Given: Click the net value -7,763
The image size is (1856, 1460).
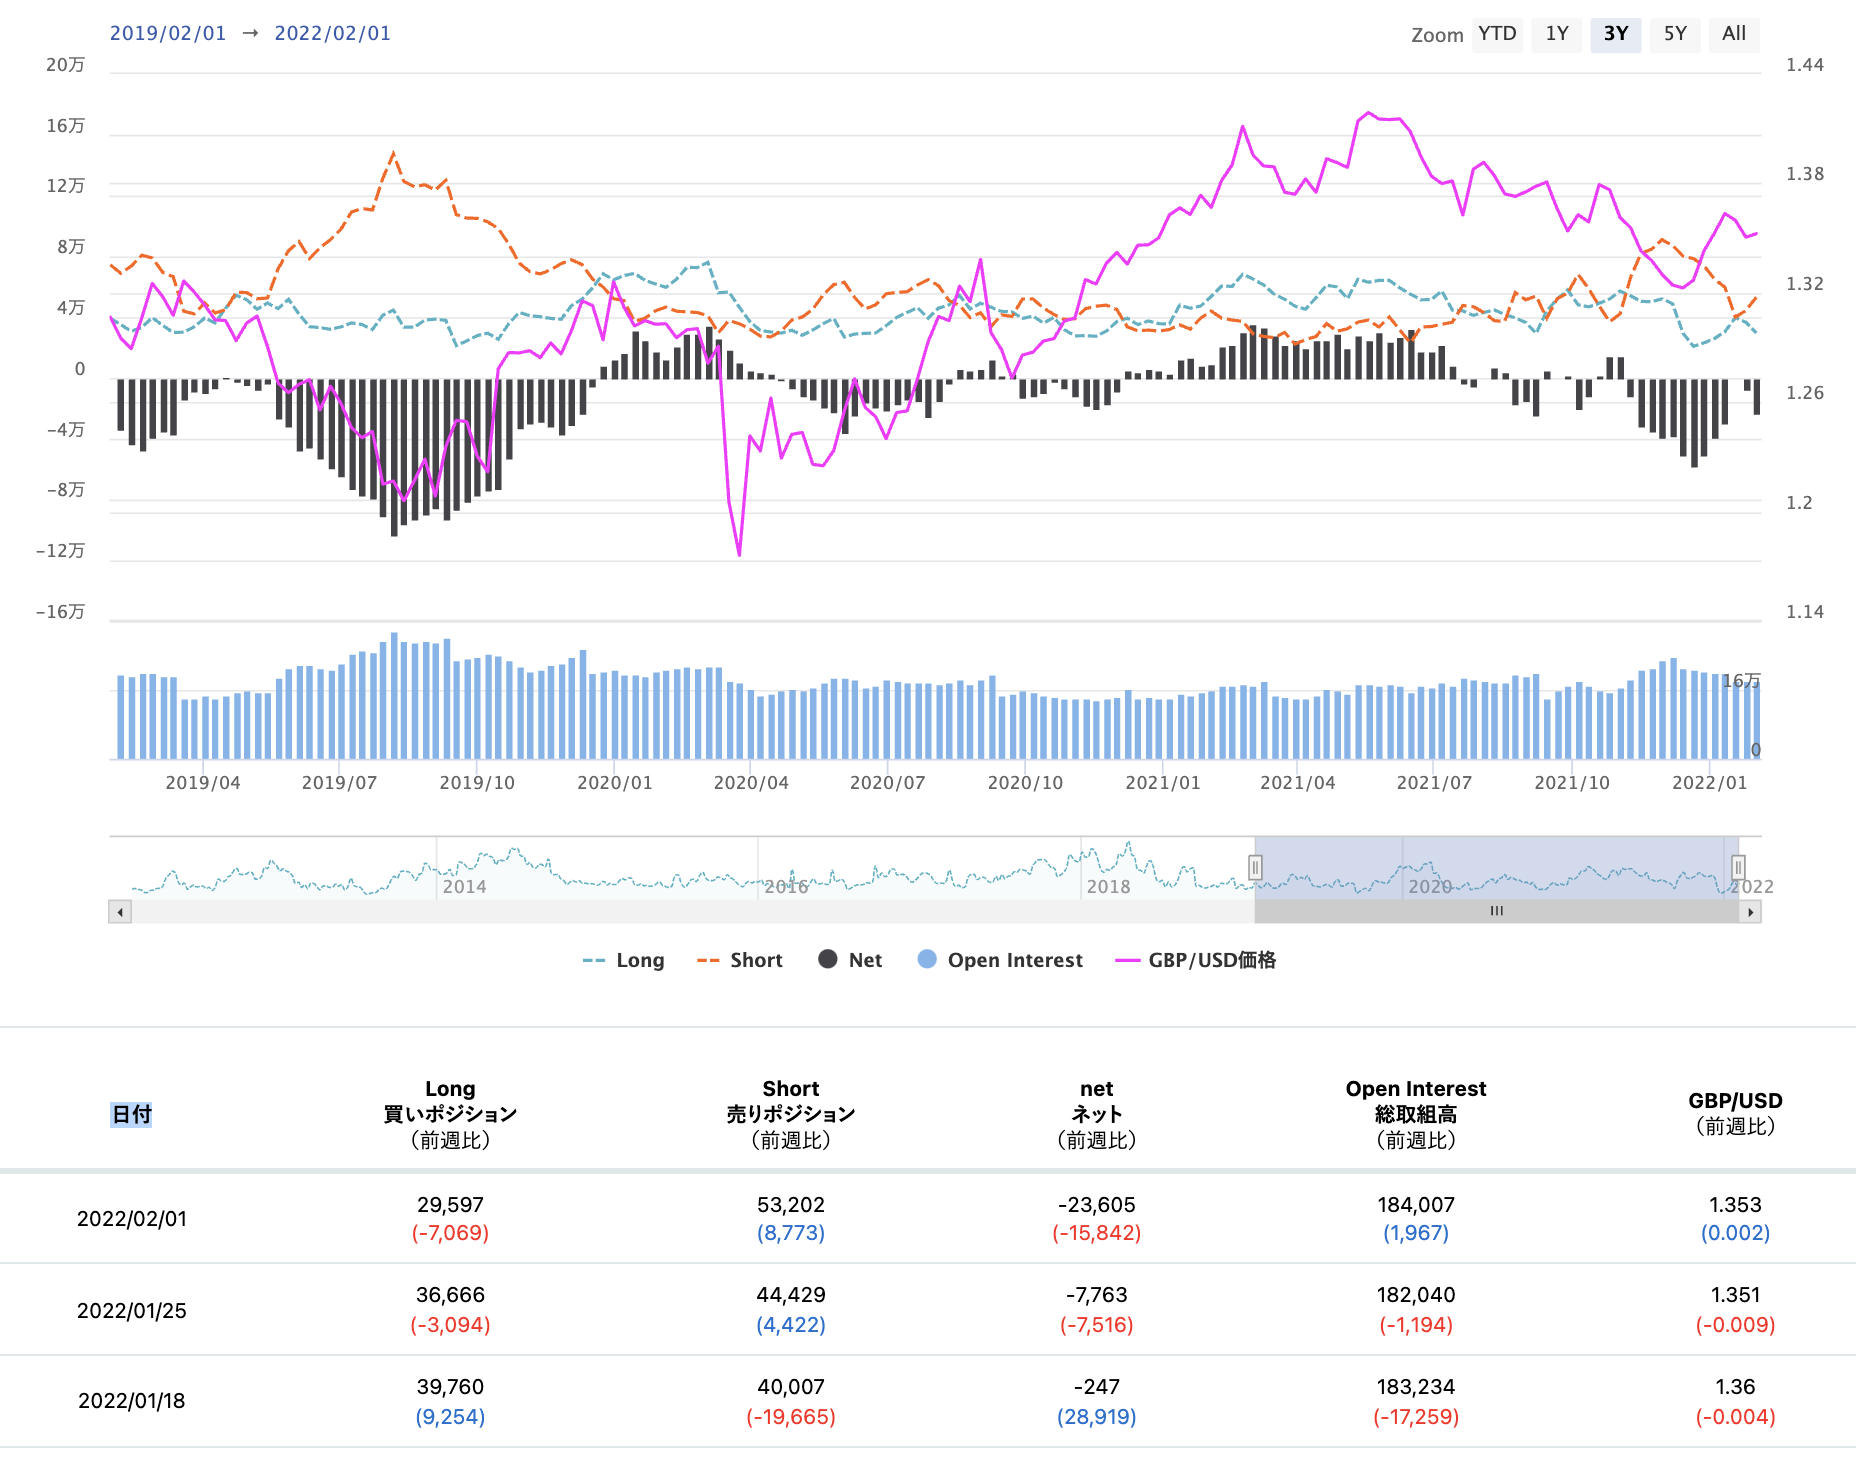Looking at the screenshot, I should point(1097,1295).
